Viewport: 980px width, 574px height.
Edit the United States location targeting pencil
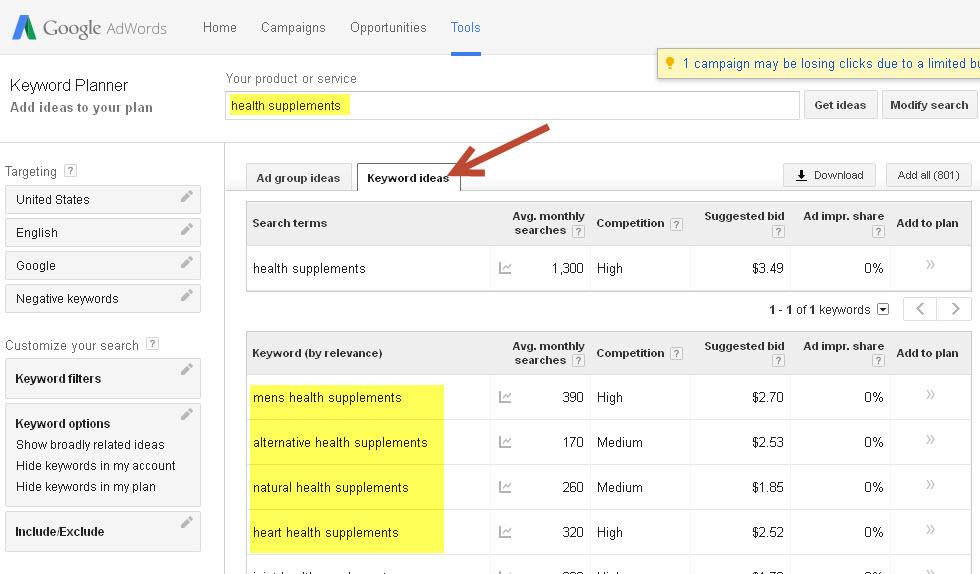click(186, 197)
